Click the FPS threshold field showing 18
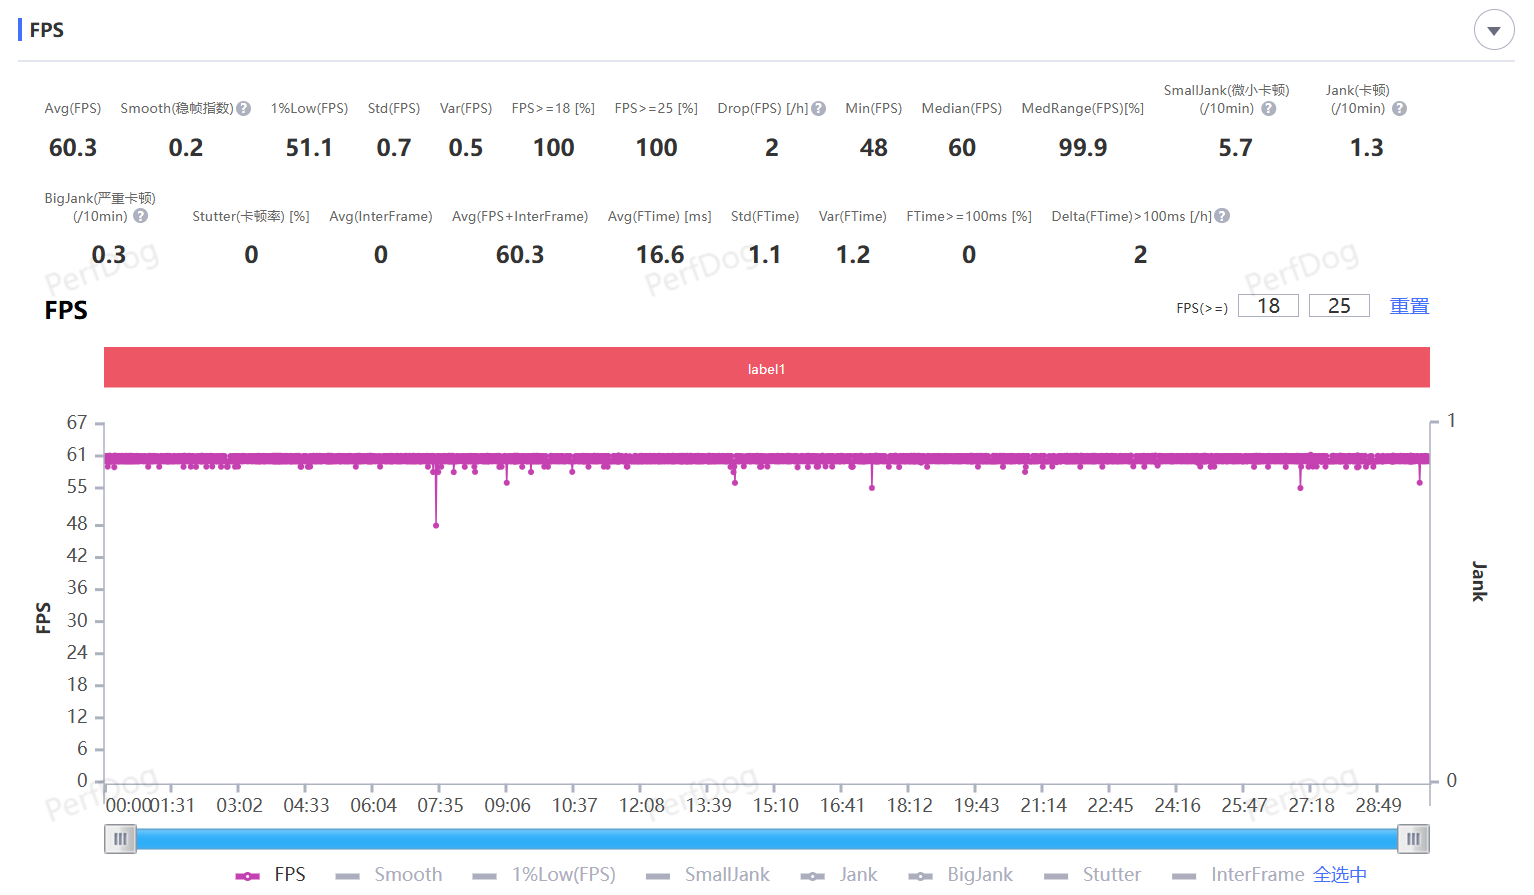The height and width of the screenshot is (895, 1534). [1268, 306]
